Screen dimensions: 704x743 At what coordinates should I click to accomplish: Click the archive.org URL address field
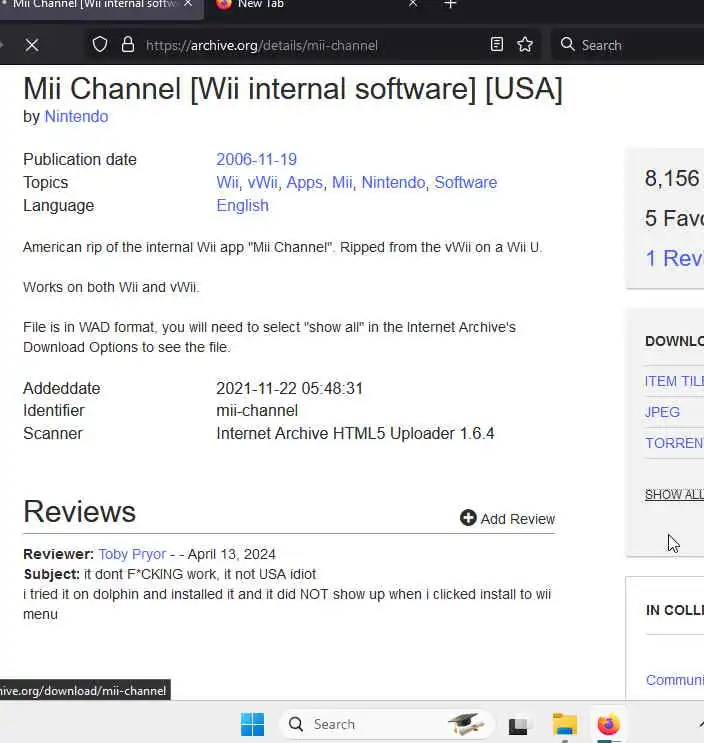point(262,45)
